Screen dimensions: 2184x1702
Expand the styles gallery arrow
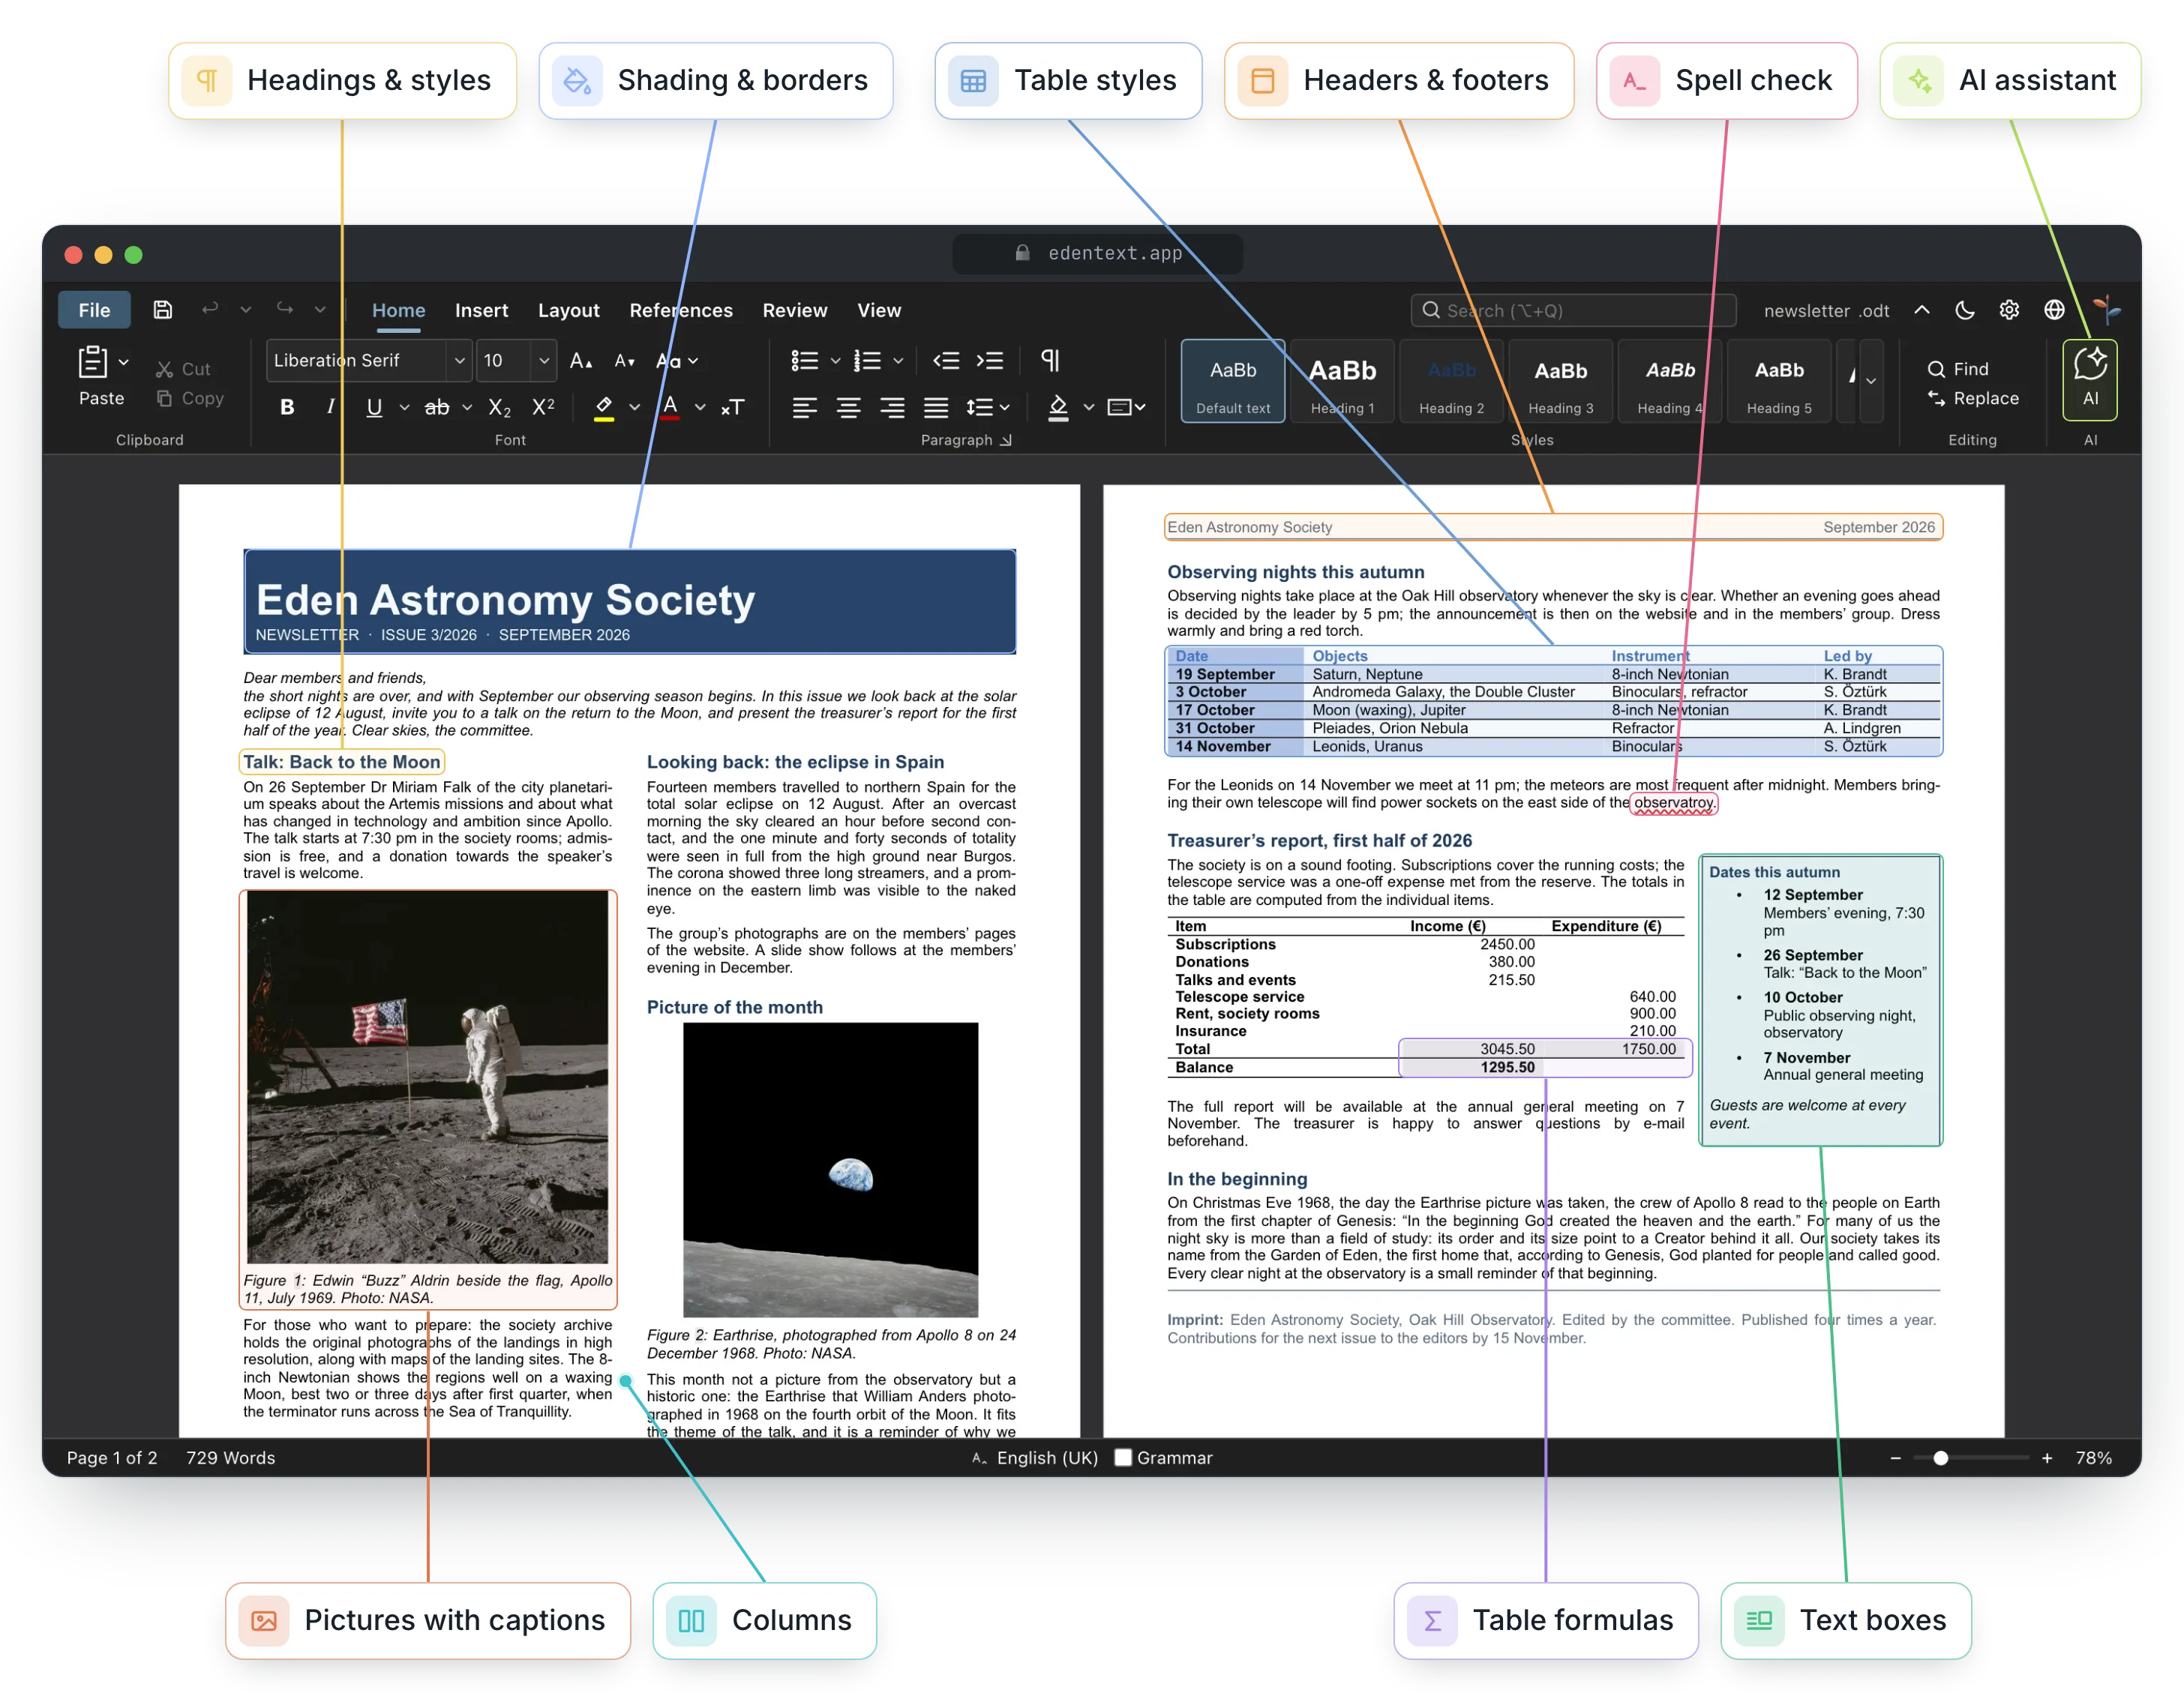tap(1871, 380)
